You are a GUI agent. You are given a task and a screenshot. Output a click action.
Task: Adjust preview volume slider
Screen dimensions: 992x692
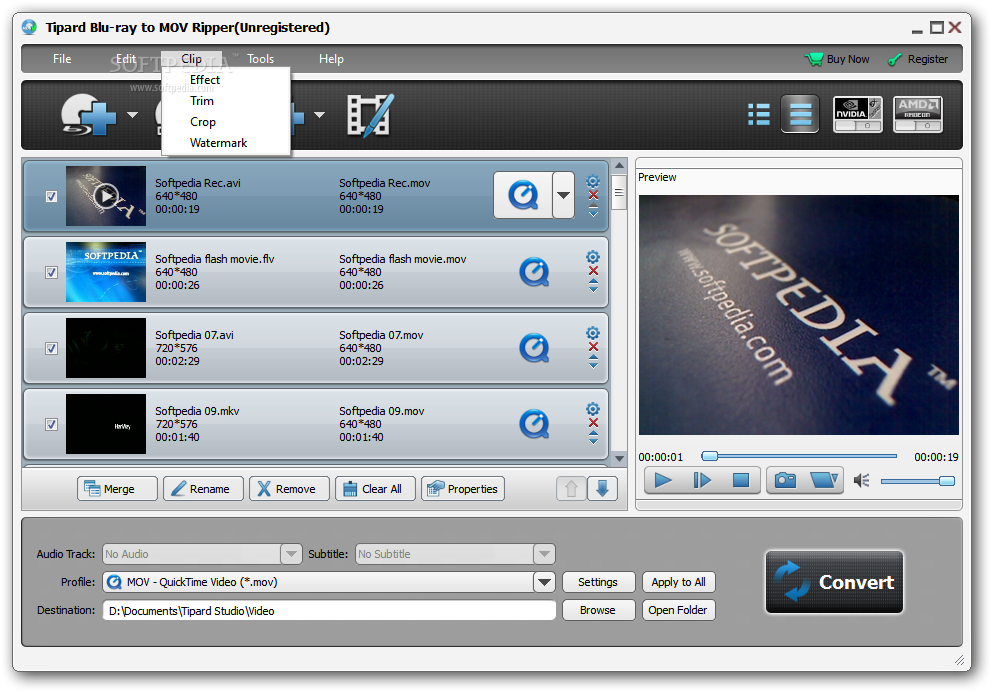917,481
